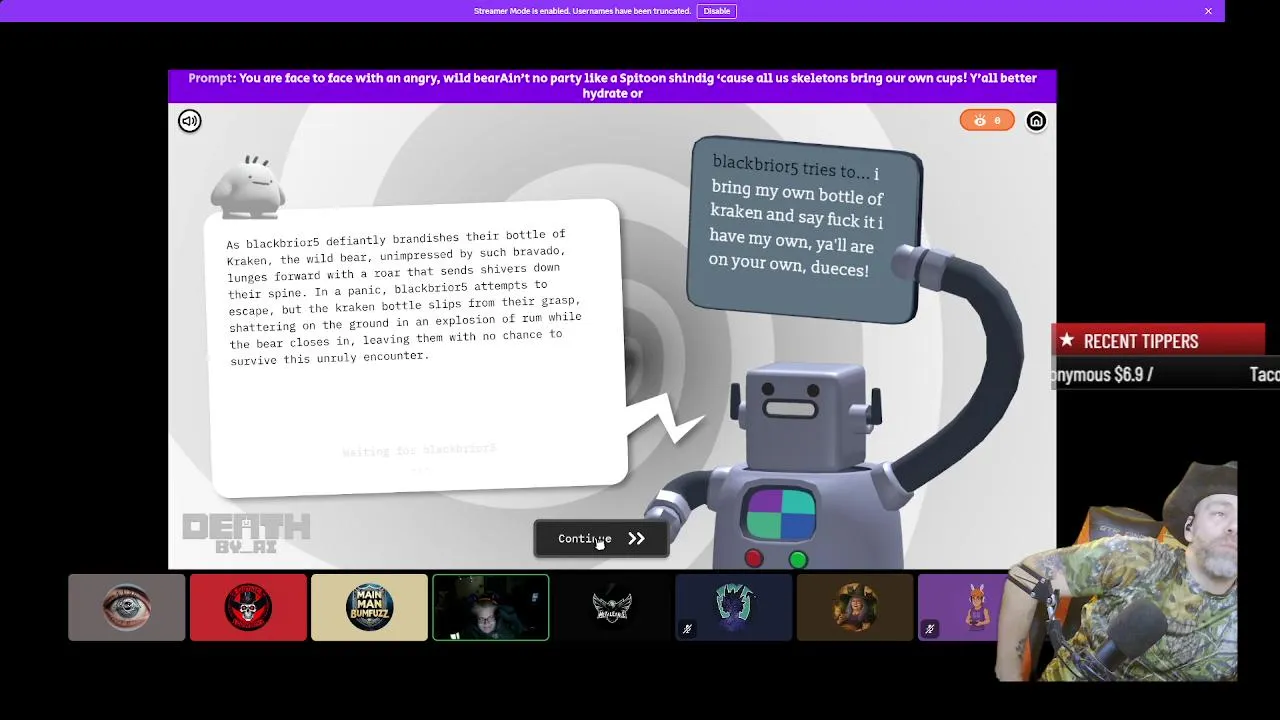
Task: Click 'Streamer Mode is enabled' message
Action: (582, 11)
